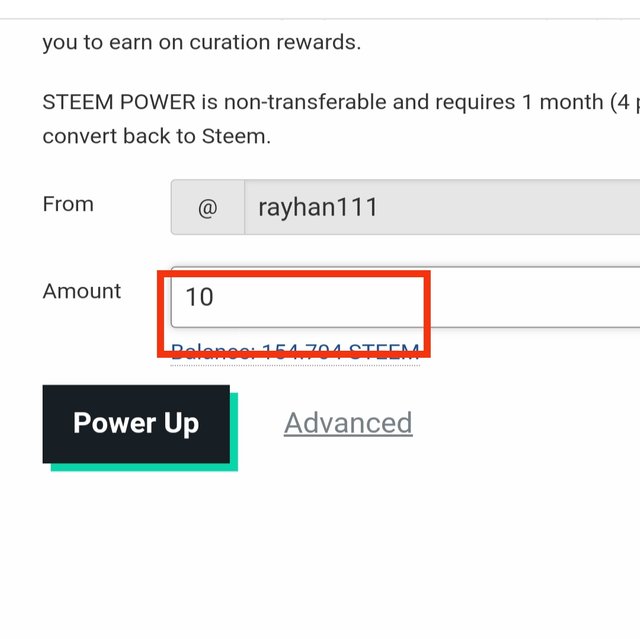Select the rayhan111 username field
Image resolution: width=640 pixels, height=639 pixels.
pos(442,207)
